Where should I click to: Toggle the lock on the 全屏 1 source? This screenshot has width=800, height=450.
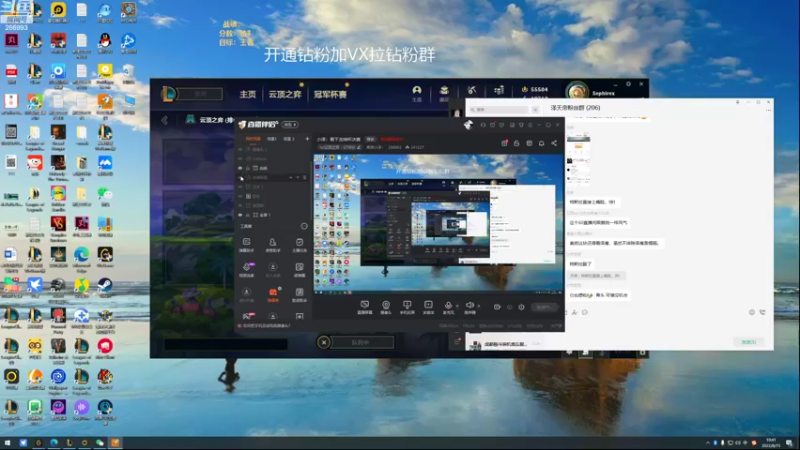(248, 215)
